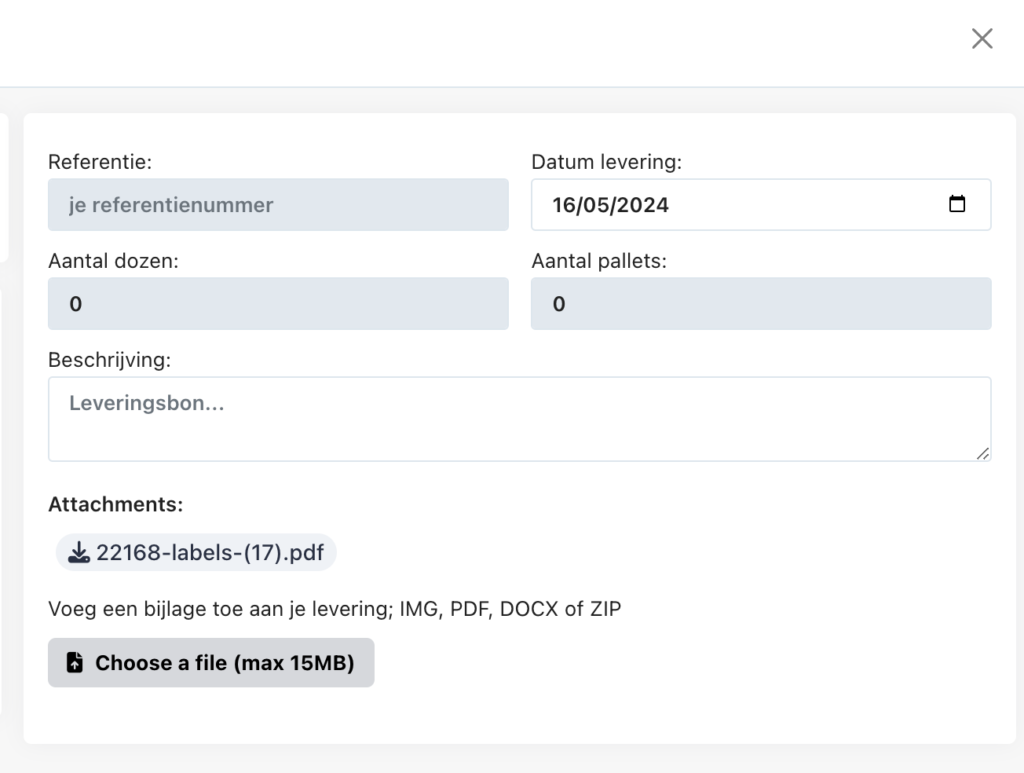Screen dimensions: 1024x773
Task: Open the calendar picker in Datum levering
Action: pyautogui.click(x=957, y=204)
